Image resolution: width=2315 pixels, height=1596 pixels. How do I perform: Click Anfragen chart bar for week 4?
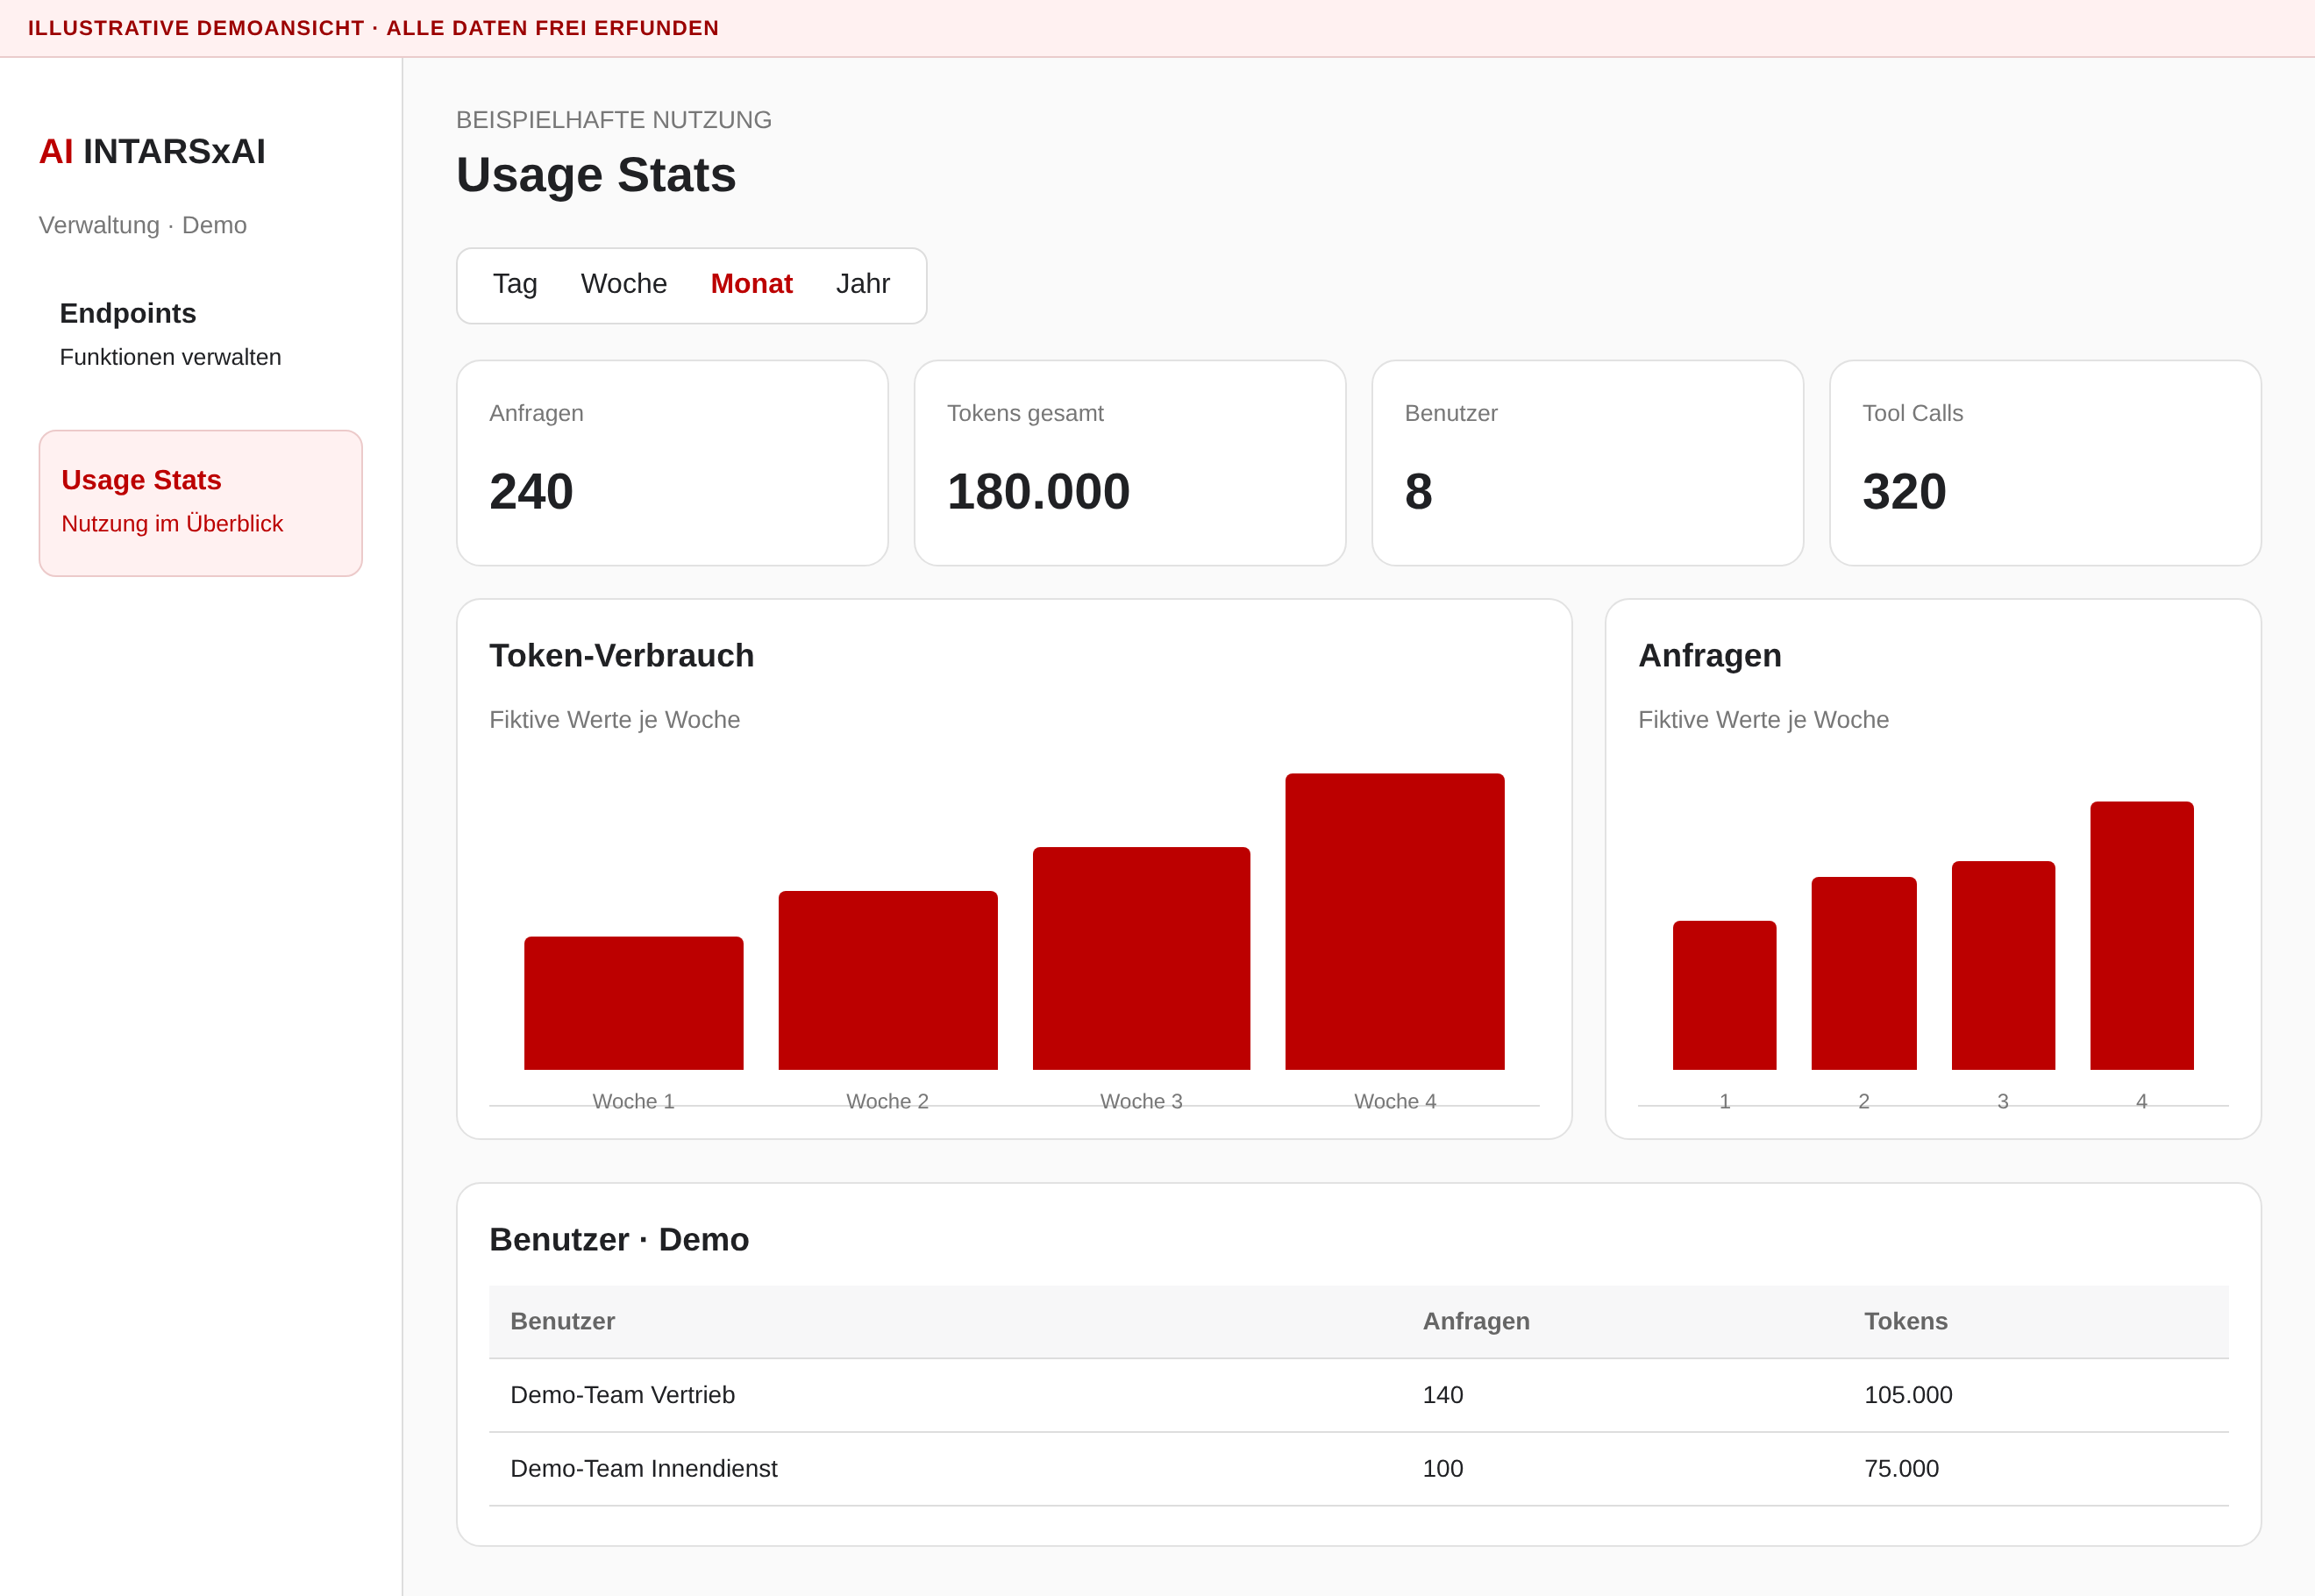tap(2142, 935)
